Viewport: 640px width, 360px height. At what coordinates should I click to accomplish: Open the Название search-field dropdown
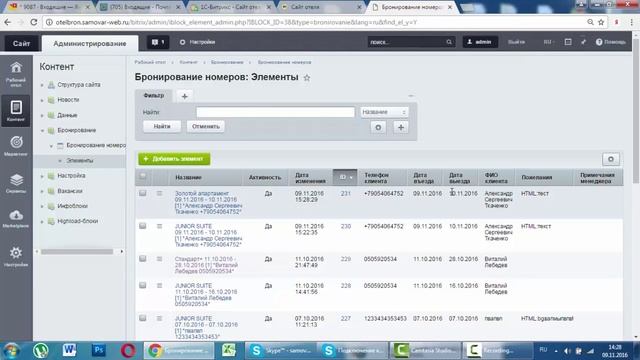pyautogui.click(x=384, y=112)
